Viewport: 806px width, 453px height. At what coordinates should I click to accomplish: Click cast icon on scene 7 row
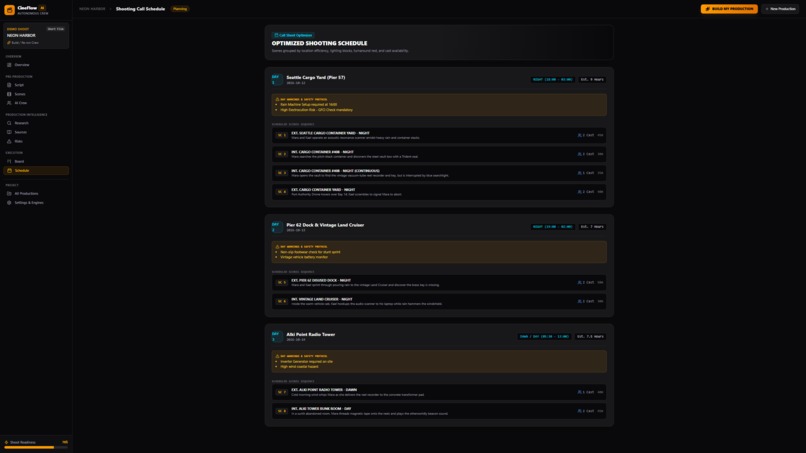point(579,392)
